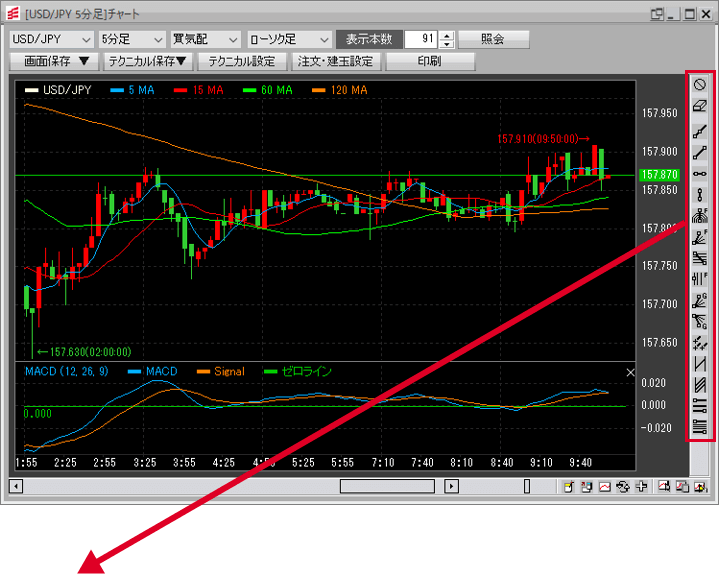Select the cancel drawing tool (circle-slash icon)
Image resolution: width=720 pixels, height=580 pixels.
coord(700,85)
